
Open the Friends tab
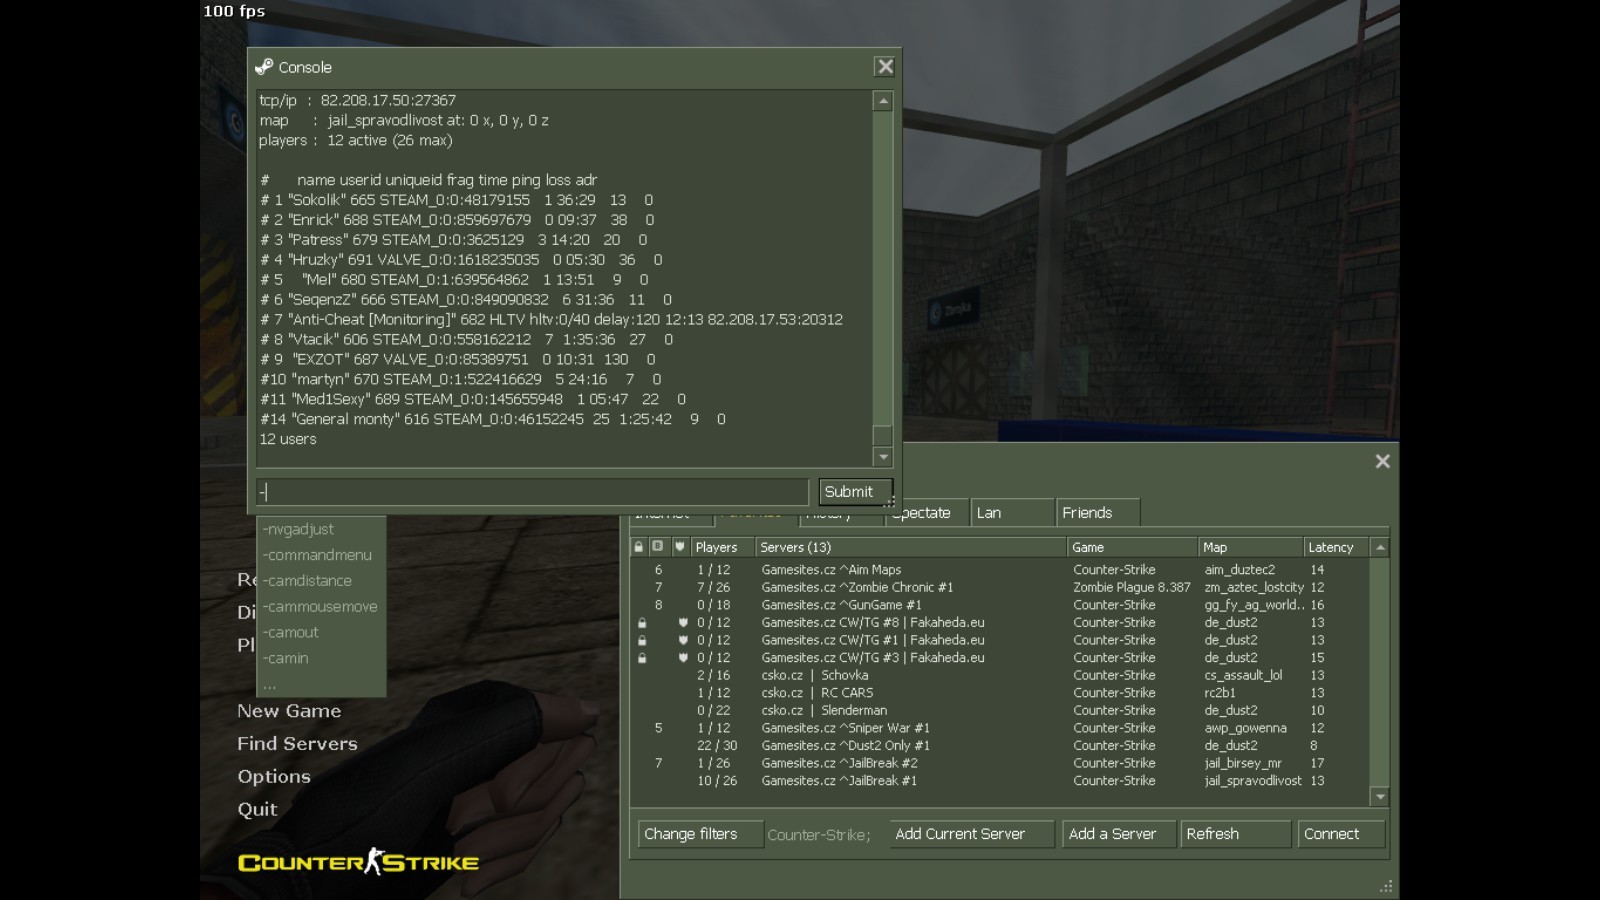point(1097,513)
